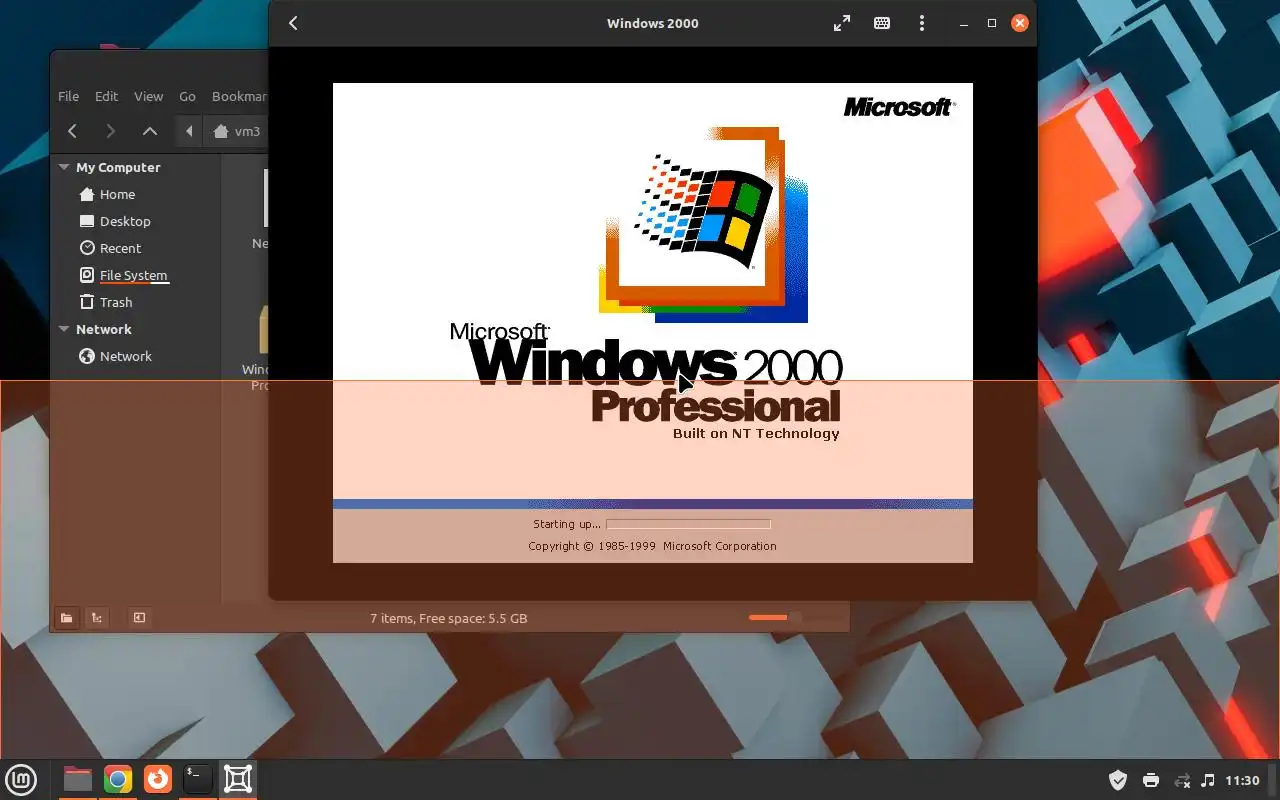Open Edit menu in file manager
The width and height of the screenshot is (1280, 800).
click(x=106, y=96)
